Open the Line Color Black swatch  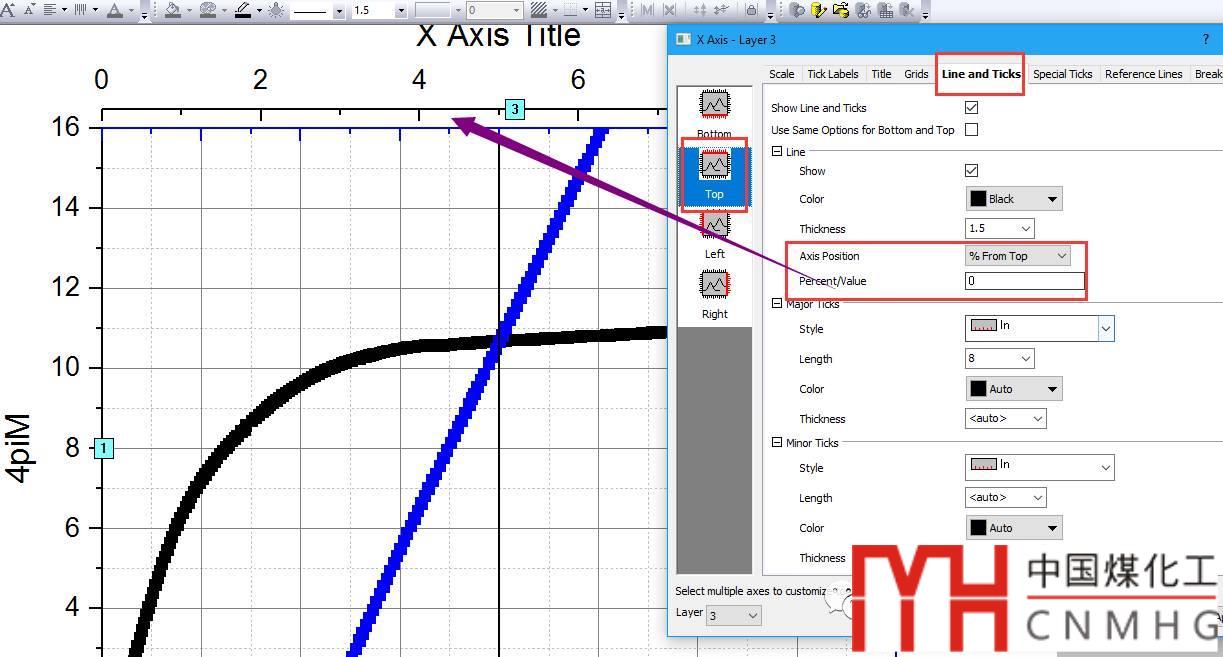click(x=1014, y=199)
